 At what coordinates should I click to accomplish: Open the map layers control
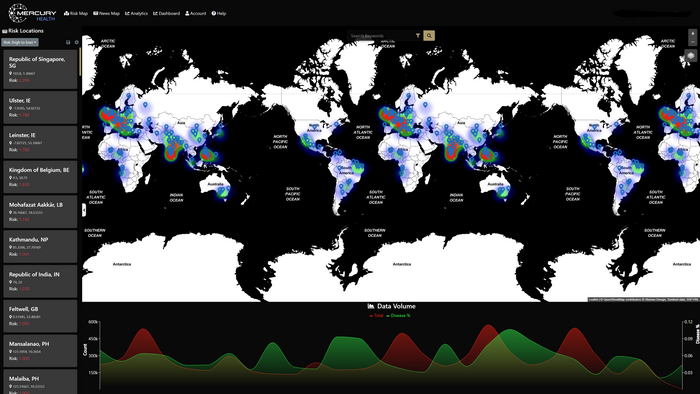[x=691, y=56]
